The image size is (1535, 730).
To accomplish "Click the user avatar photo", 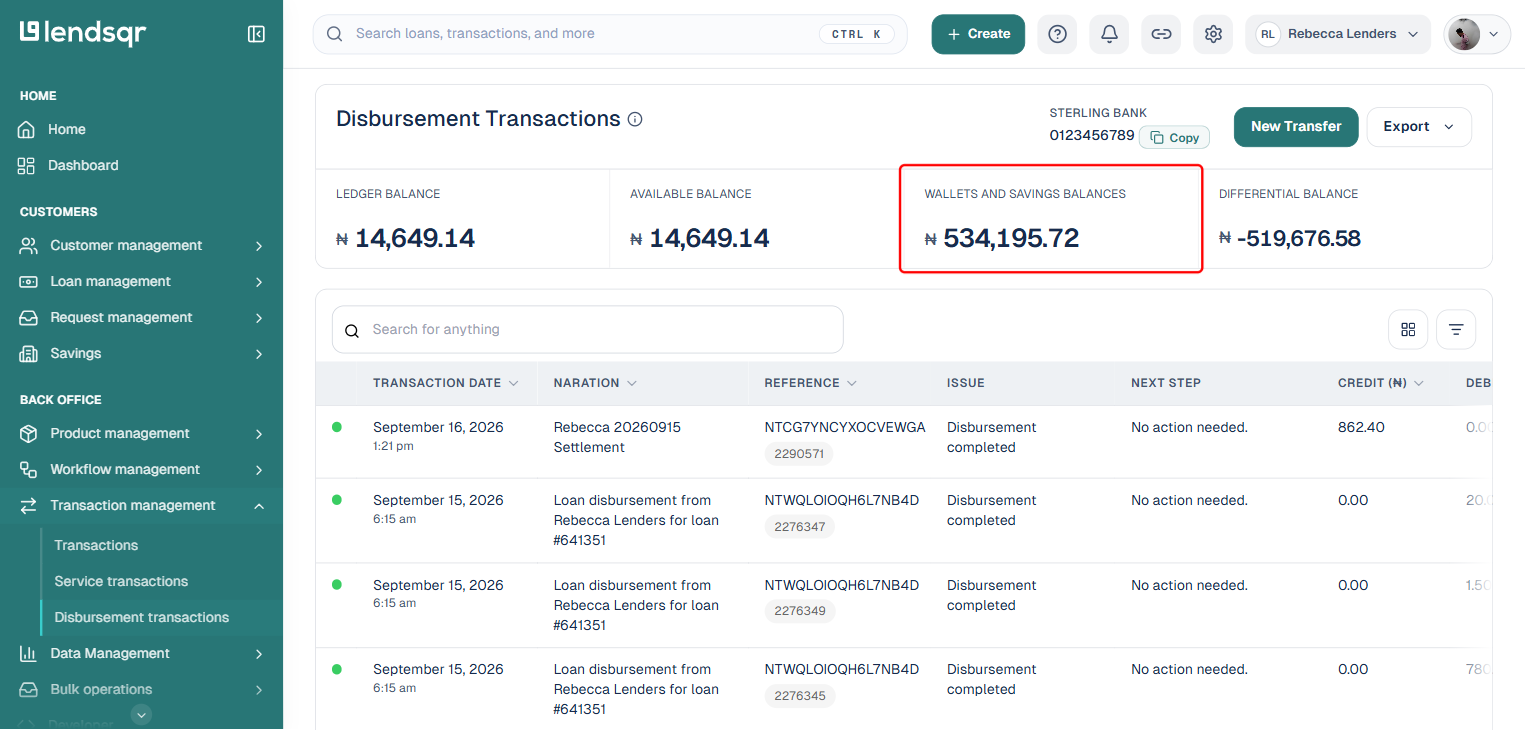I will 1463,34.
